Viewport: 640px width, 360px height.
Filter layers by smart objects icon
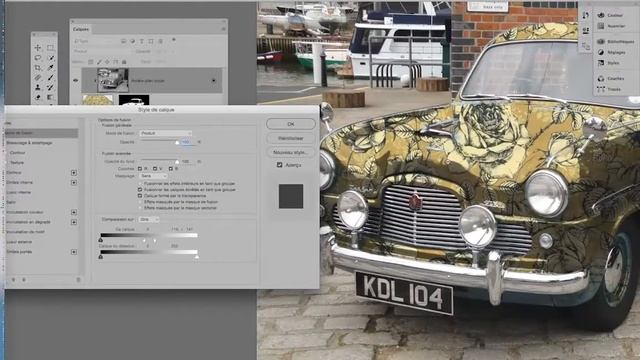[x=160, y=41]
